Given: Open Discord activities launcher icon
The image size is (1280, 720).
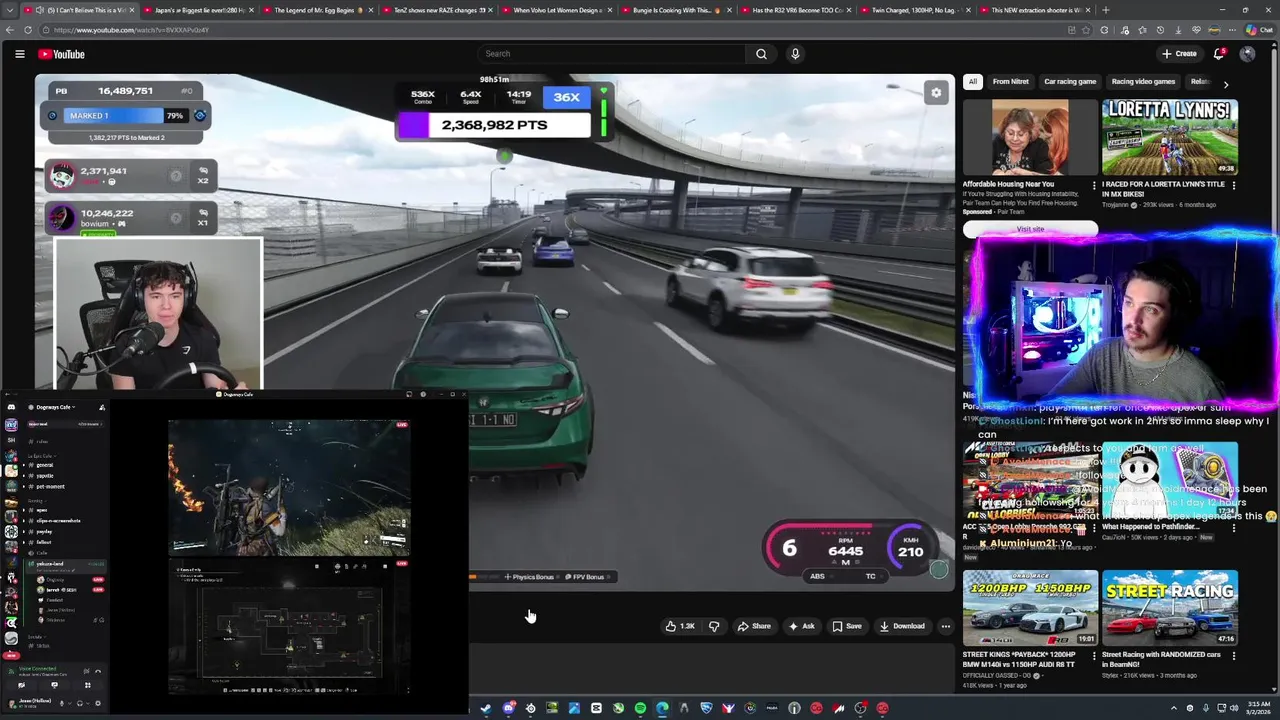Looking at the screenshot, I should (87, 685).
